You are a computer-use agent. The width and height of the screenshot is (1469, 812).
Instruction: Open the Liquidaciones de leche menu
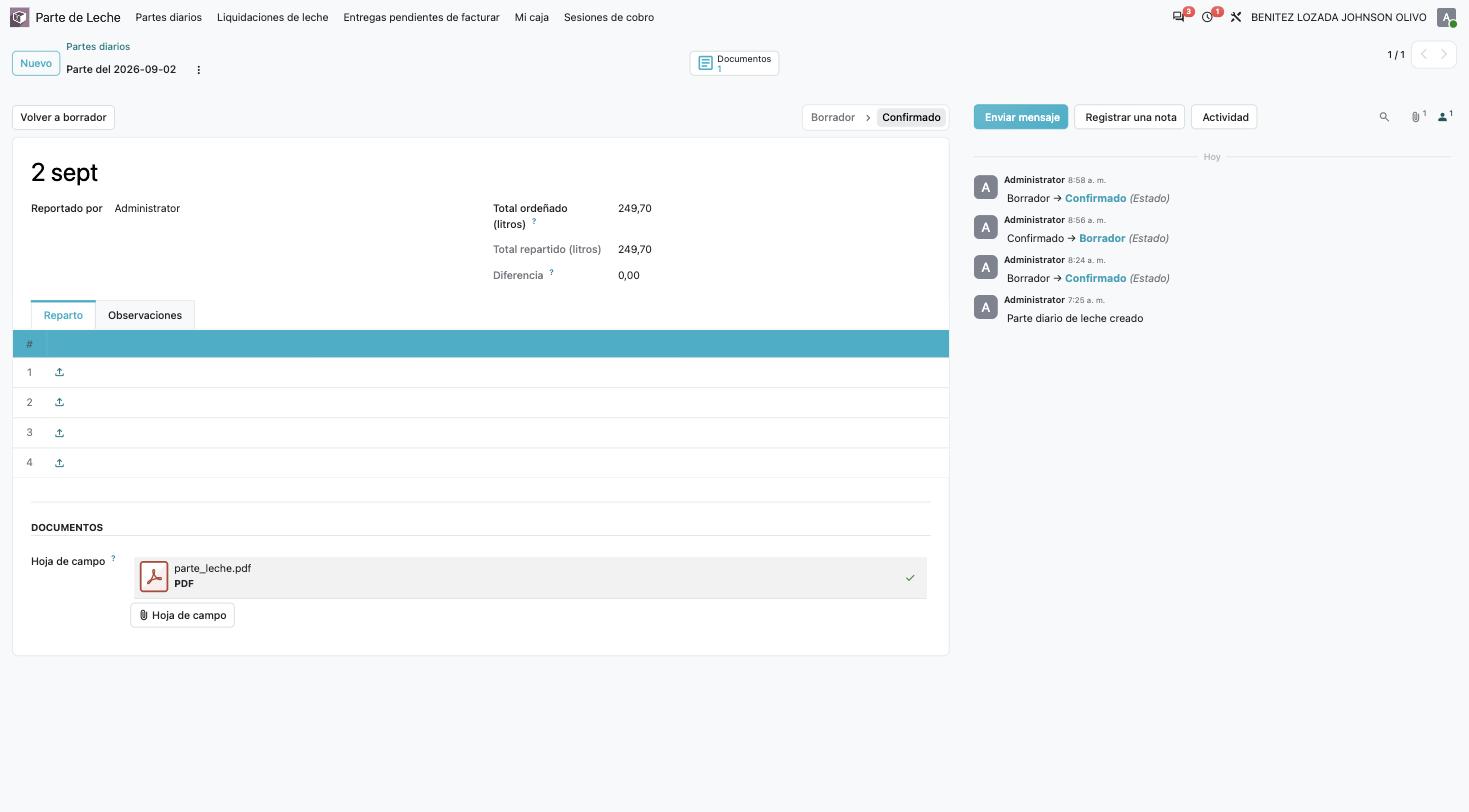(272, 17)
